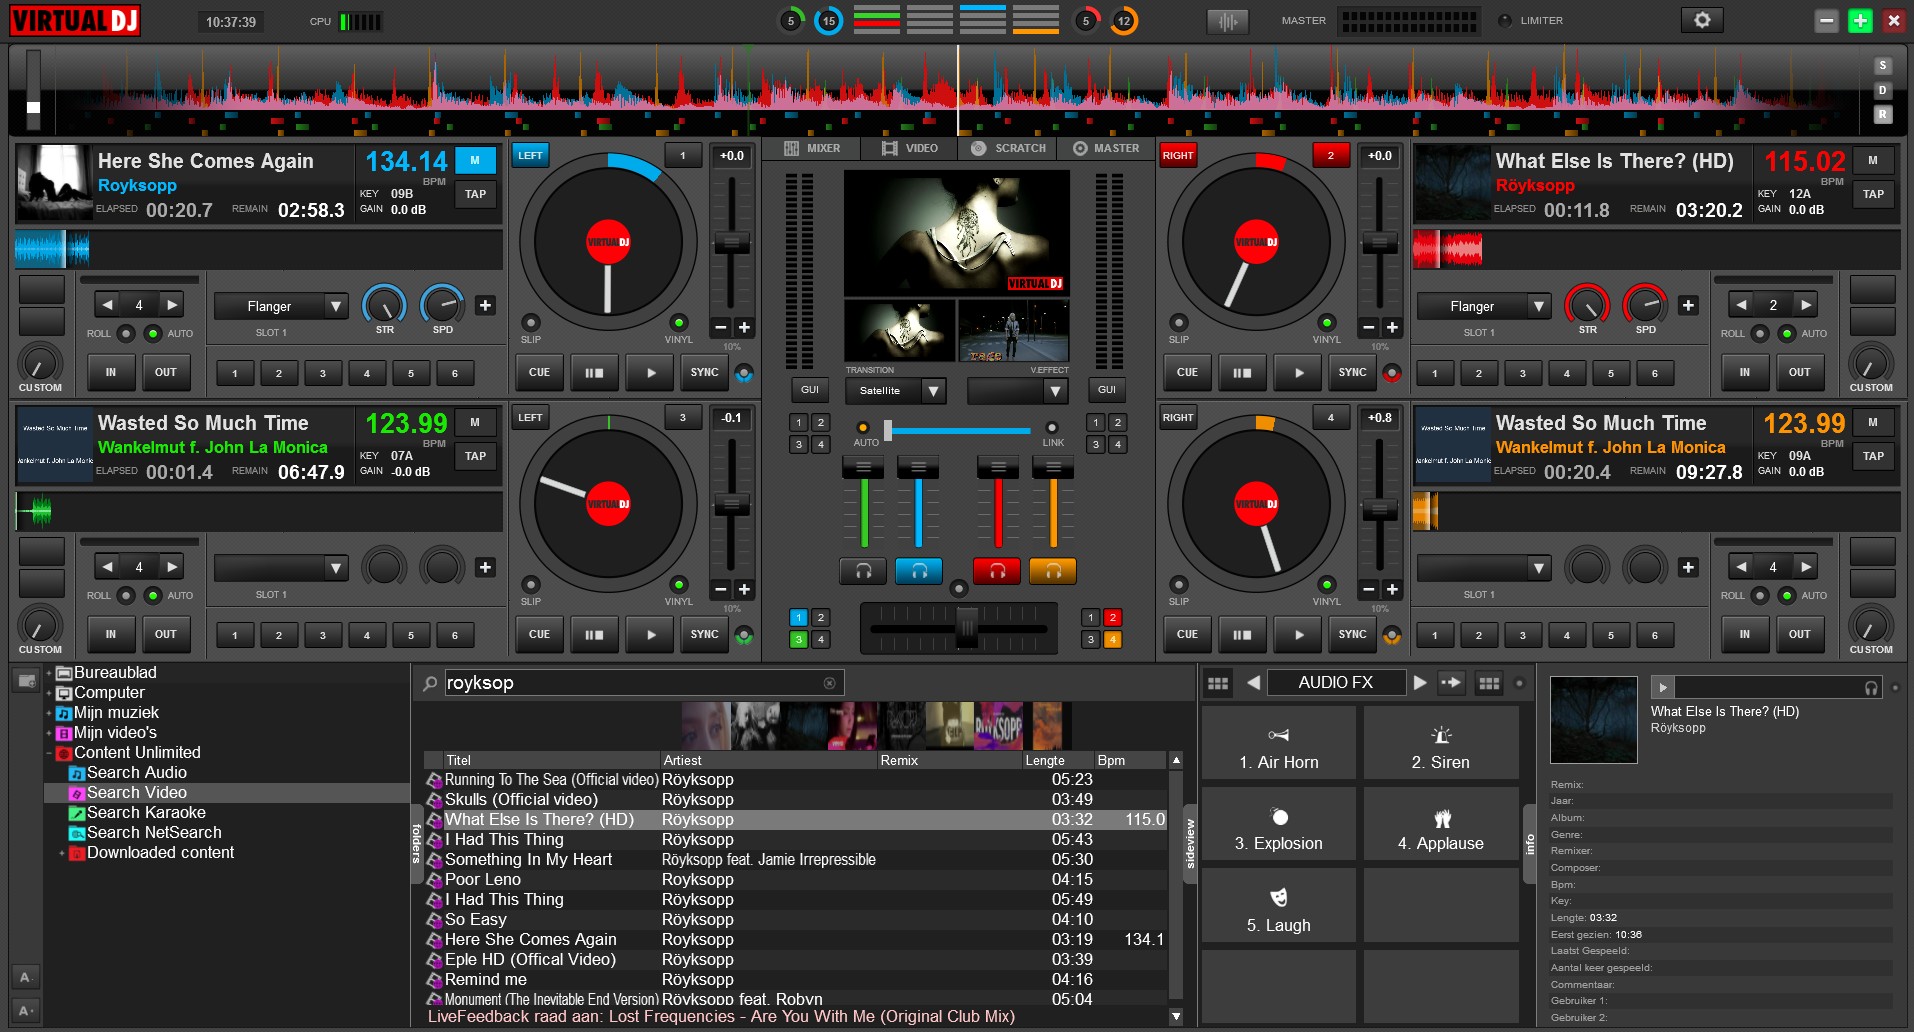Image resolution: width=1914 pixels, height=1032 pixels.
Task: Go to previous sampler bank arrow
Action: [1253, 683]
